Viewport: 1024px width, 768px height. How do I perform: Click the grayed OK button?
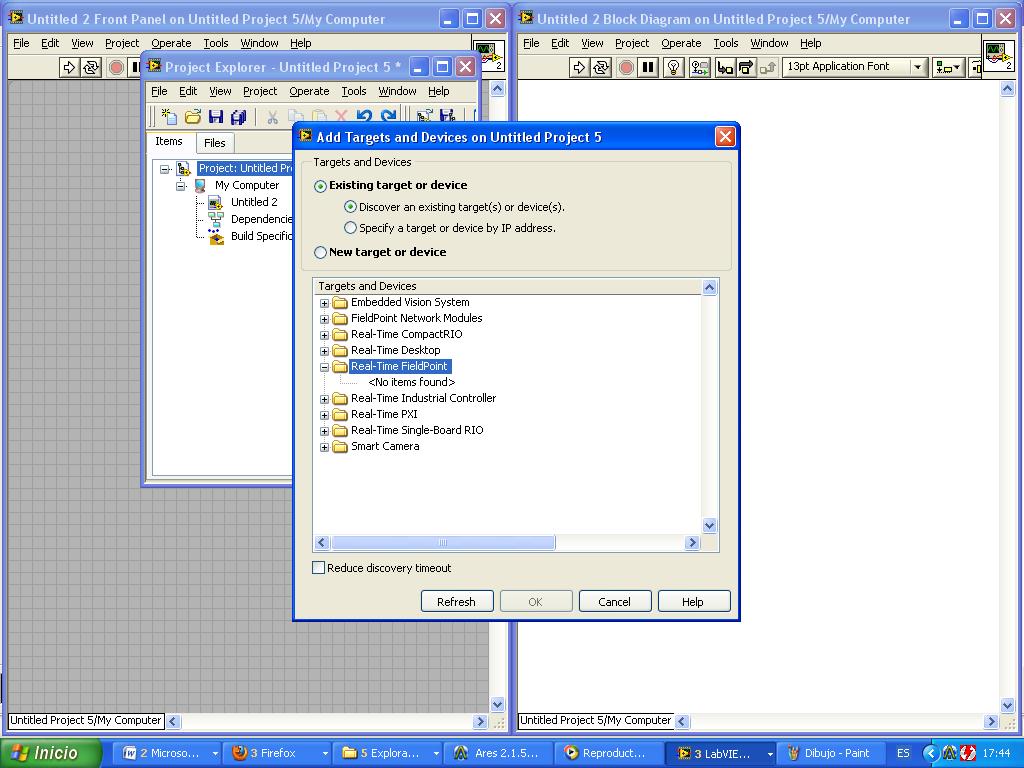point(536,601)
